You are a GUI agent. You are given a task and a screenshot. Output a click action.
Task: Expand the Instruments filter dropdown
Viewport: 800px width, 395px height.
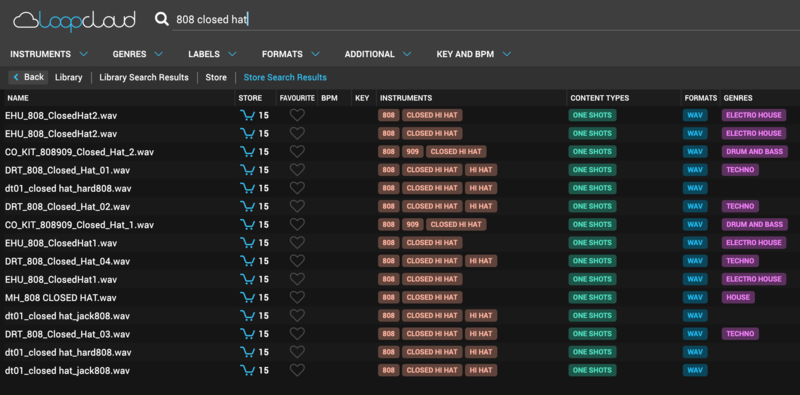[x=49, y=54]
